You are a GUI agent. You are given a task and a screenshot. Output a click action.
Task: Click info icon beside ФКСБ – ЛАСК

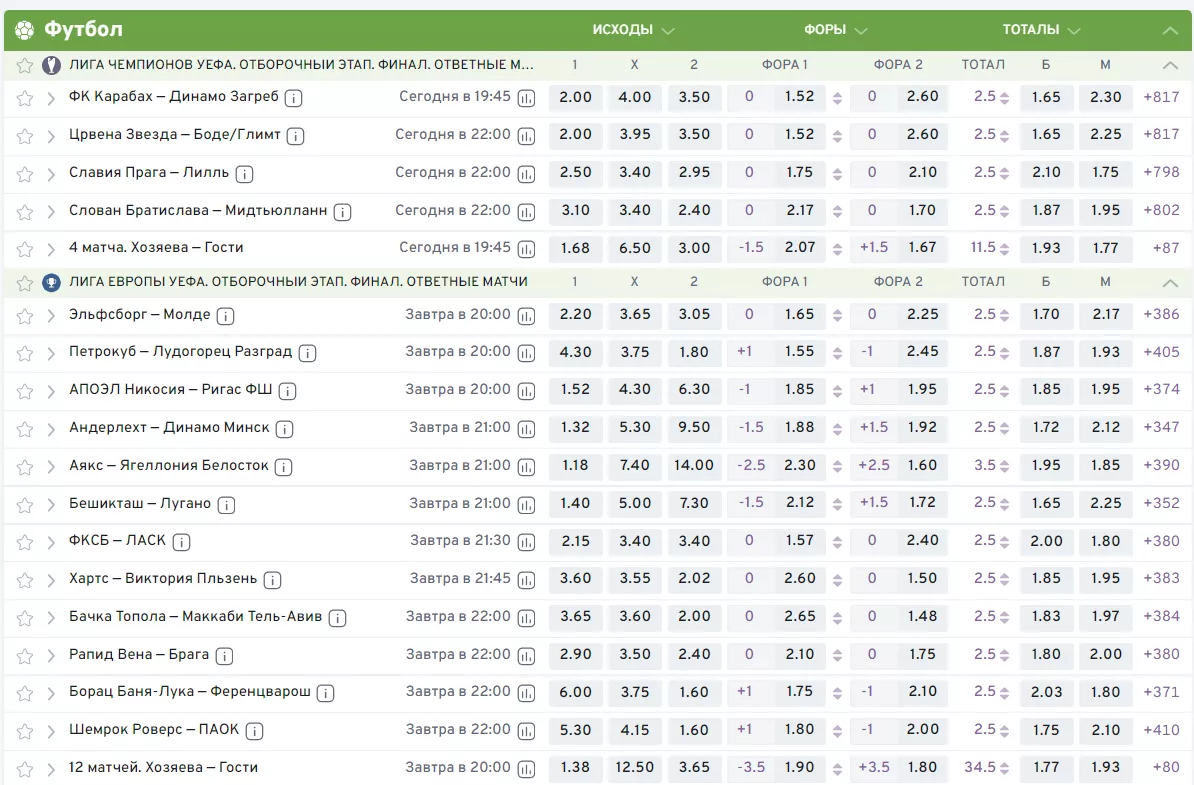pyautogui.click(x=181, y=542)
